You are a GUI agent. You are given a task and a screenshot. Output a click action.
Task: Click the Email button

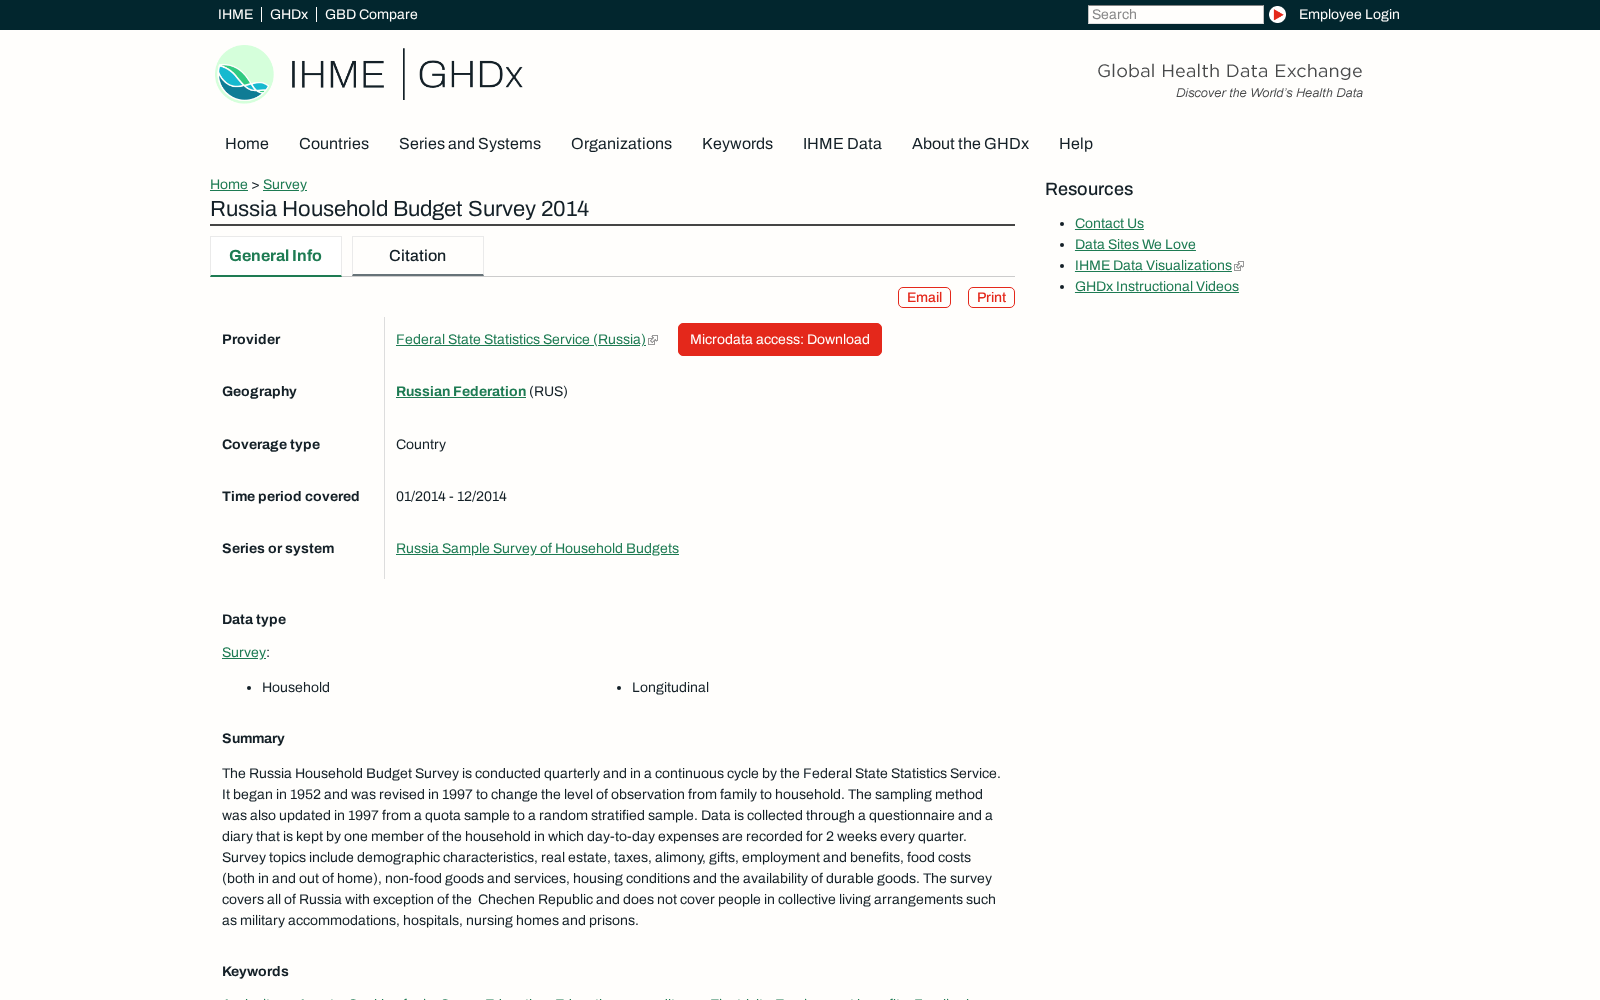pos(924,297)
